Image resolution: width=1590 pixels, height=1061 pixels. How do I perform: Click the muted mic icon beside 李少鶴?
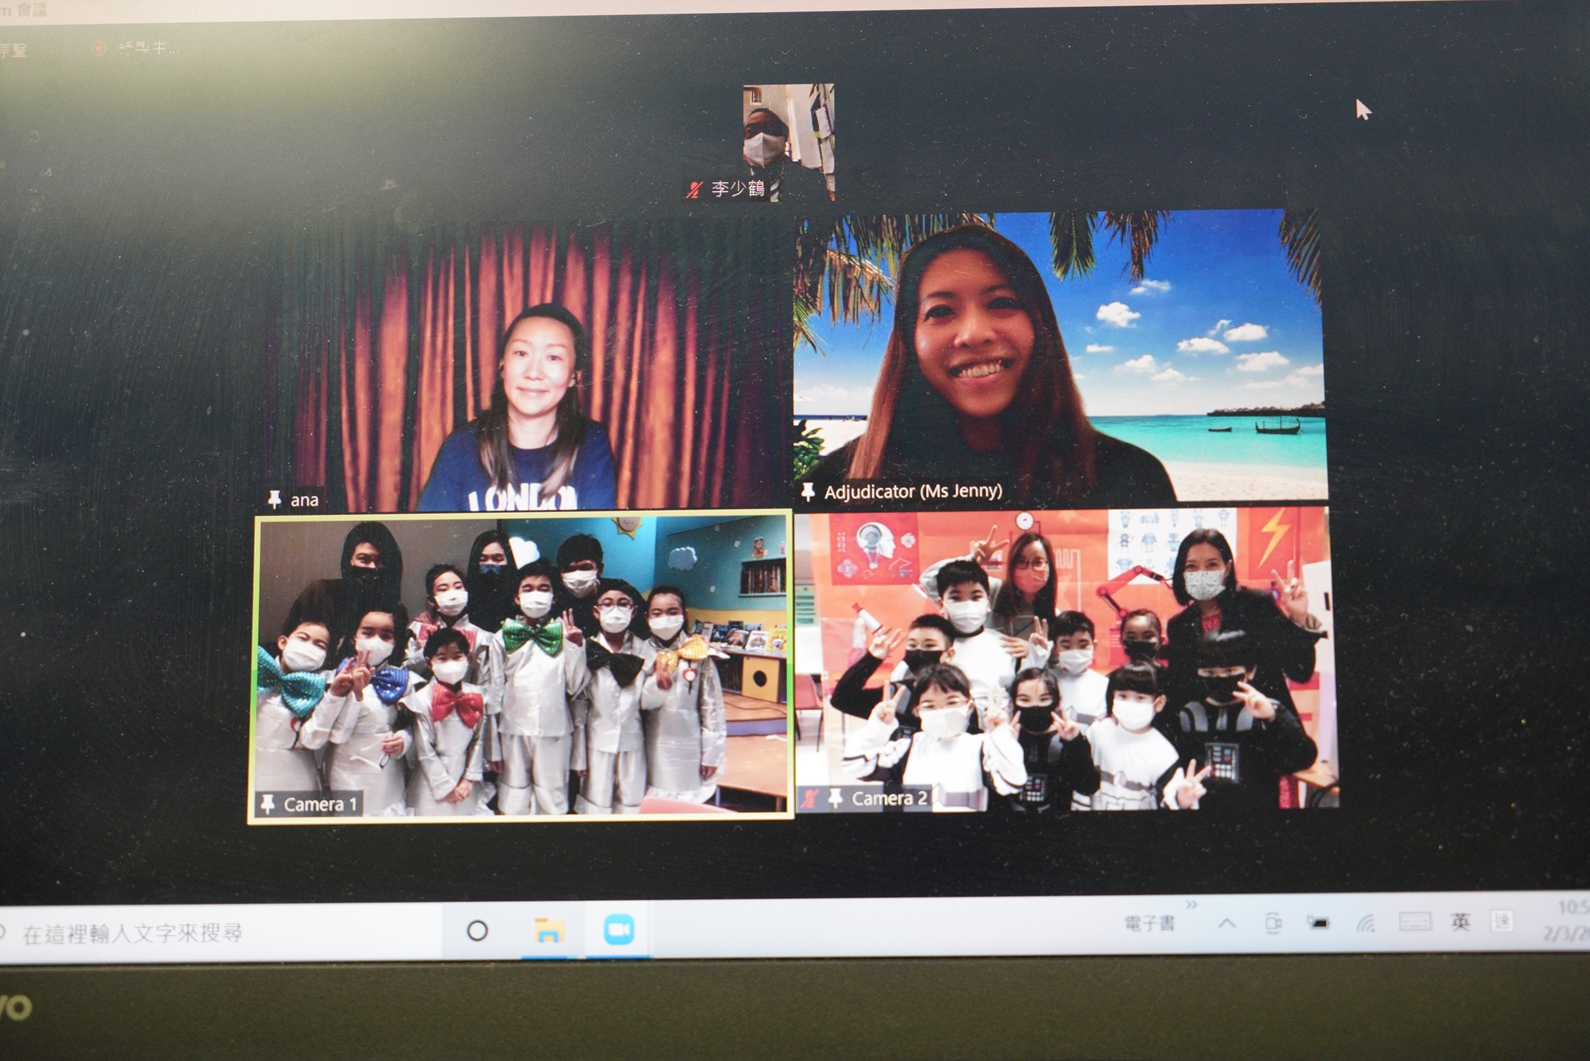click(x=695, y=189)
